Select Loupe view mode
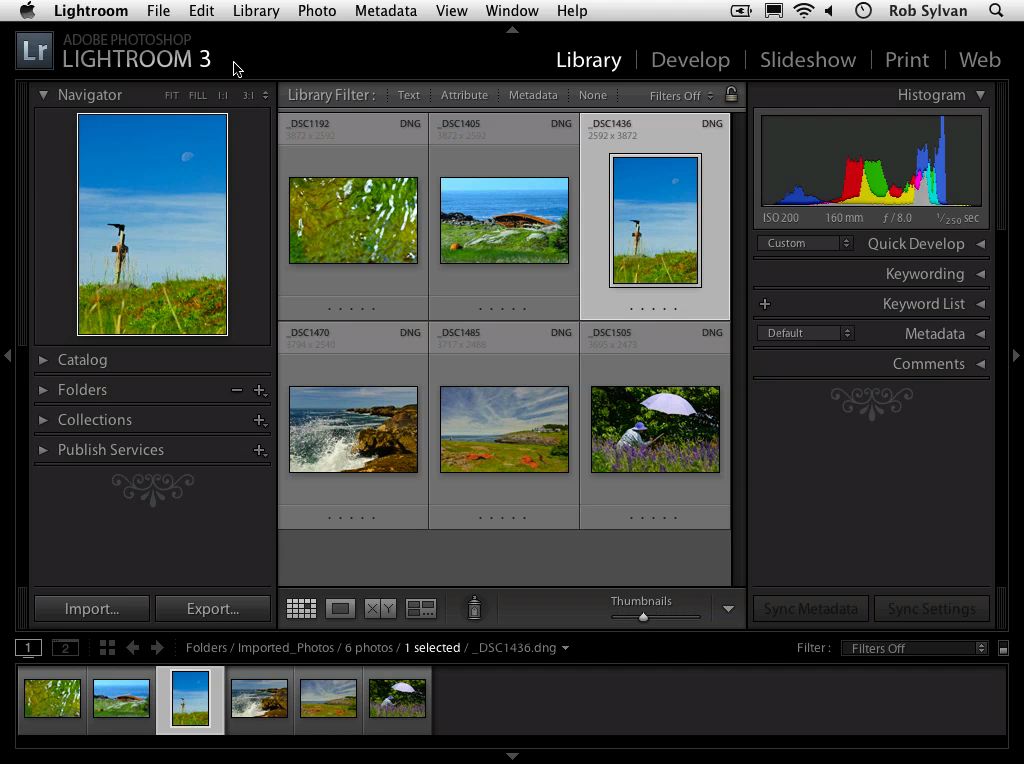This screenshot has width=1024, height=768. click(x=340, y=608)
